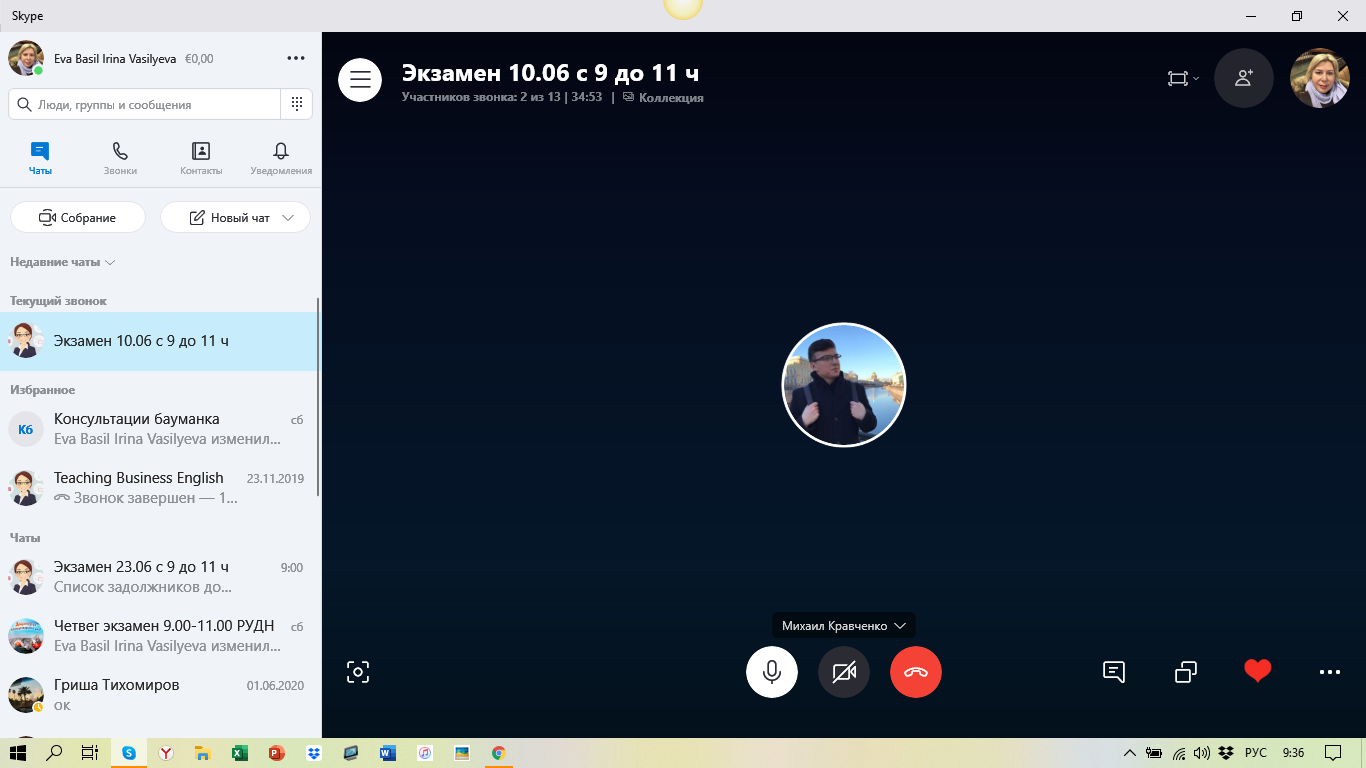The width and height of the screenshot is (1366, 768).
Task: Open the Контакты tab
Action: click(x=201, y=158)
